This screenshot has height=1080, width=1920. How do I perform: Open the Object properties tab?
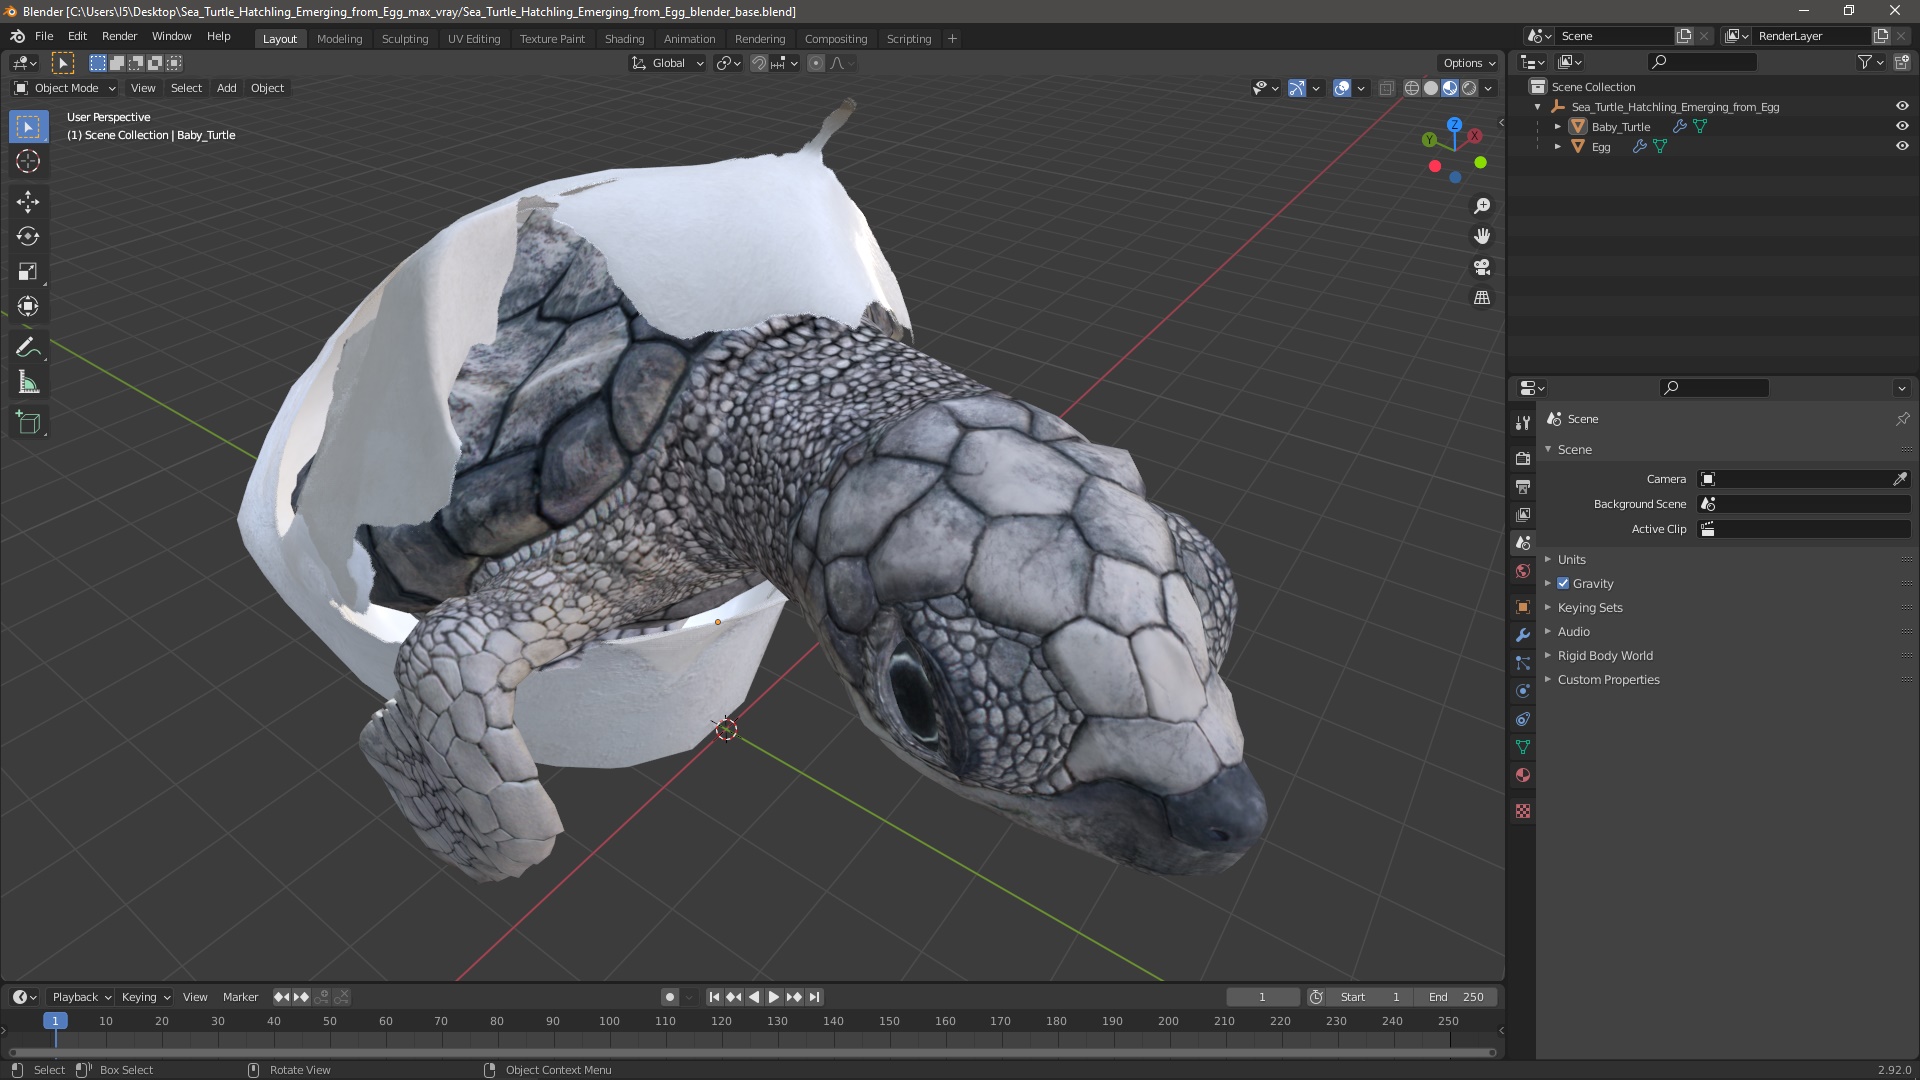(1523, 607)
